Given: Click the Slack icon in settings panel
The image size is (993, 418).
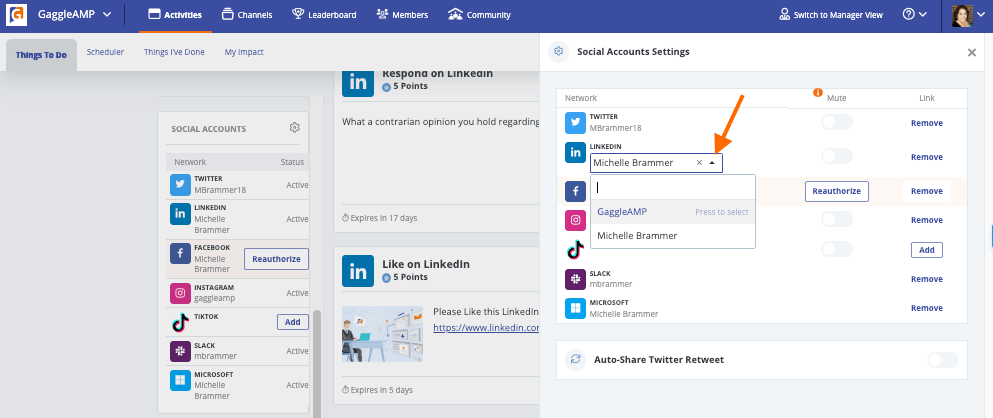Looking at the screenshot, I should [576, 279].
